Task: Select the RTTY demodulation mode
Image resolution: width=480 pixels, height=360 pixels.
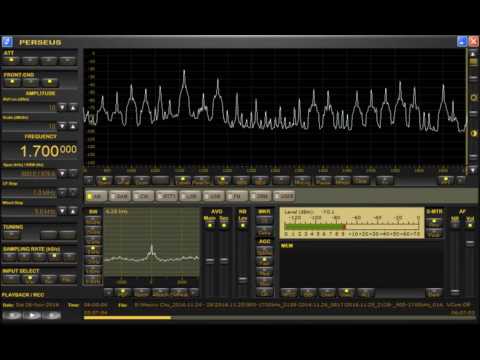Action: coord(167,196)
